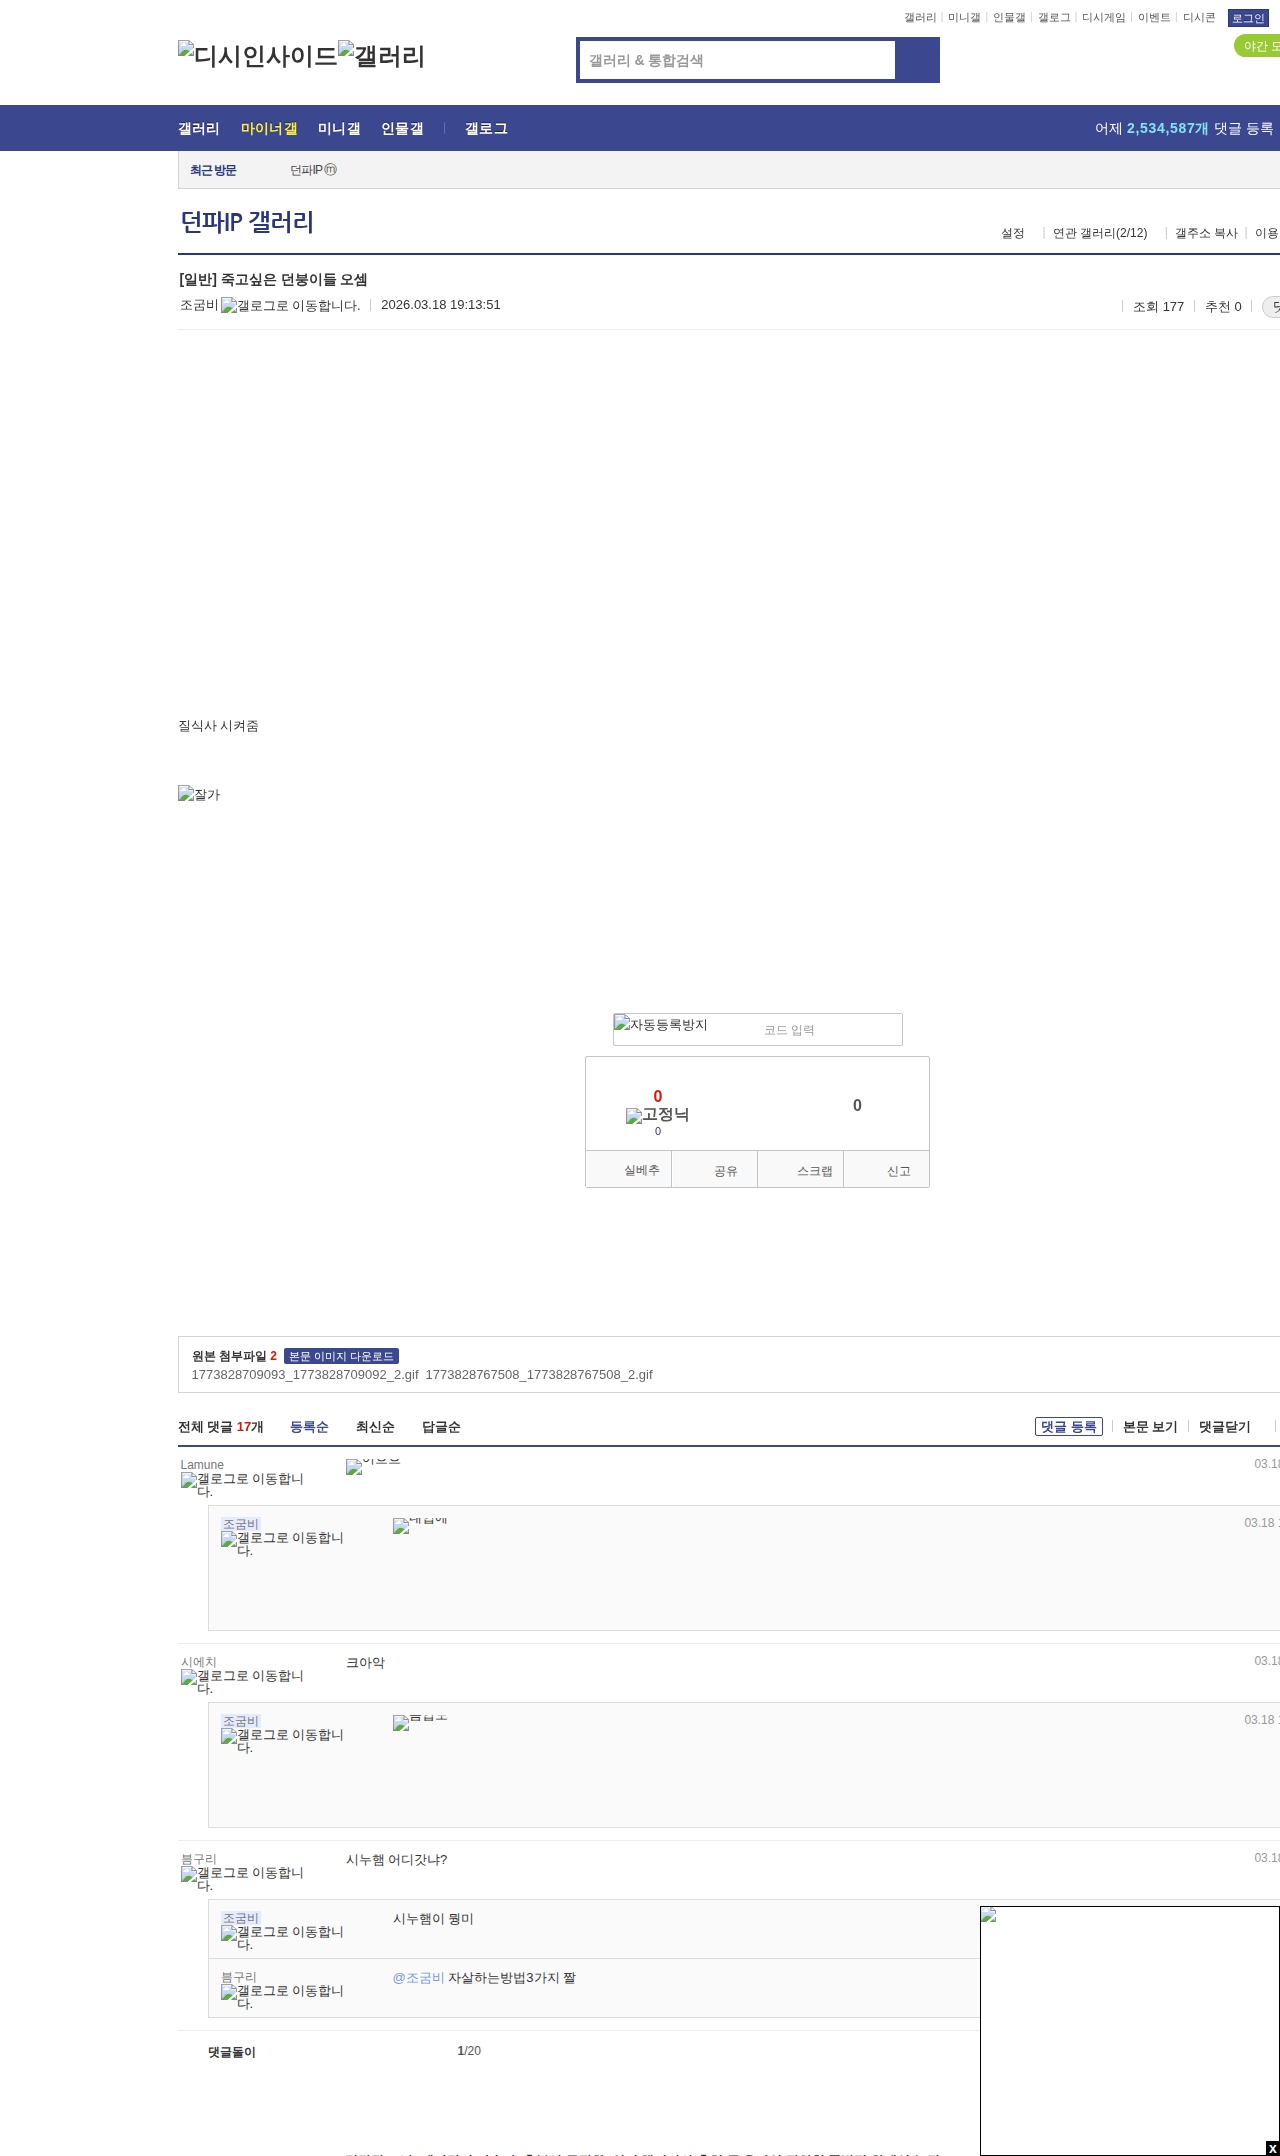
Task: Sort comments by 등록순
Action: [x=309, y=1427]
